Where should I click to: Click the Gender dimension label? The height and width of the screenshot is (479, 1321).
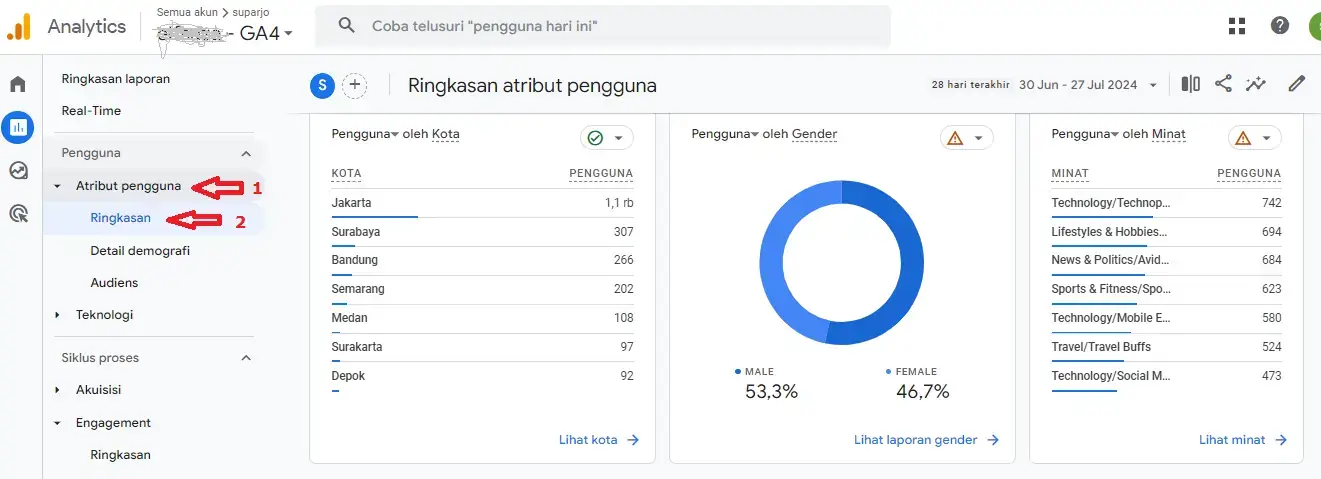815,133
